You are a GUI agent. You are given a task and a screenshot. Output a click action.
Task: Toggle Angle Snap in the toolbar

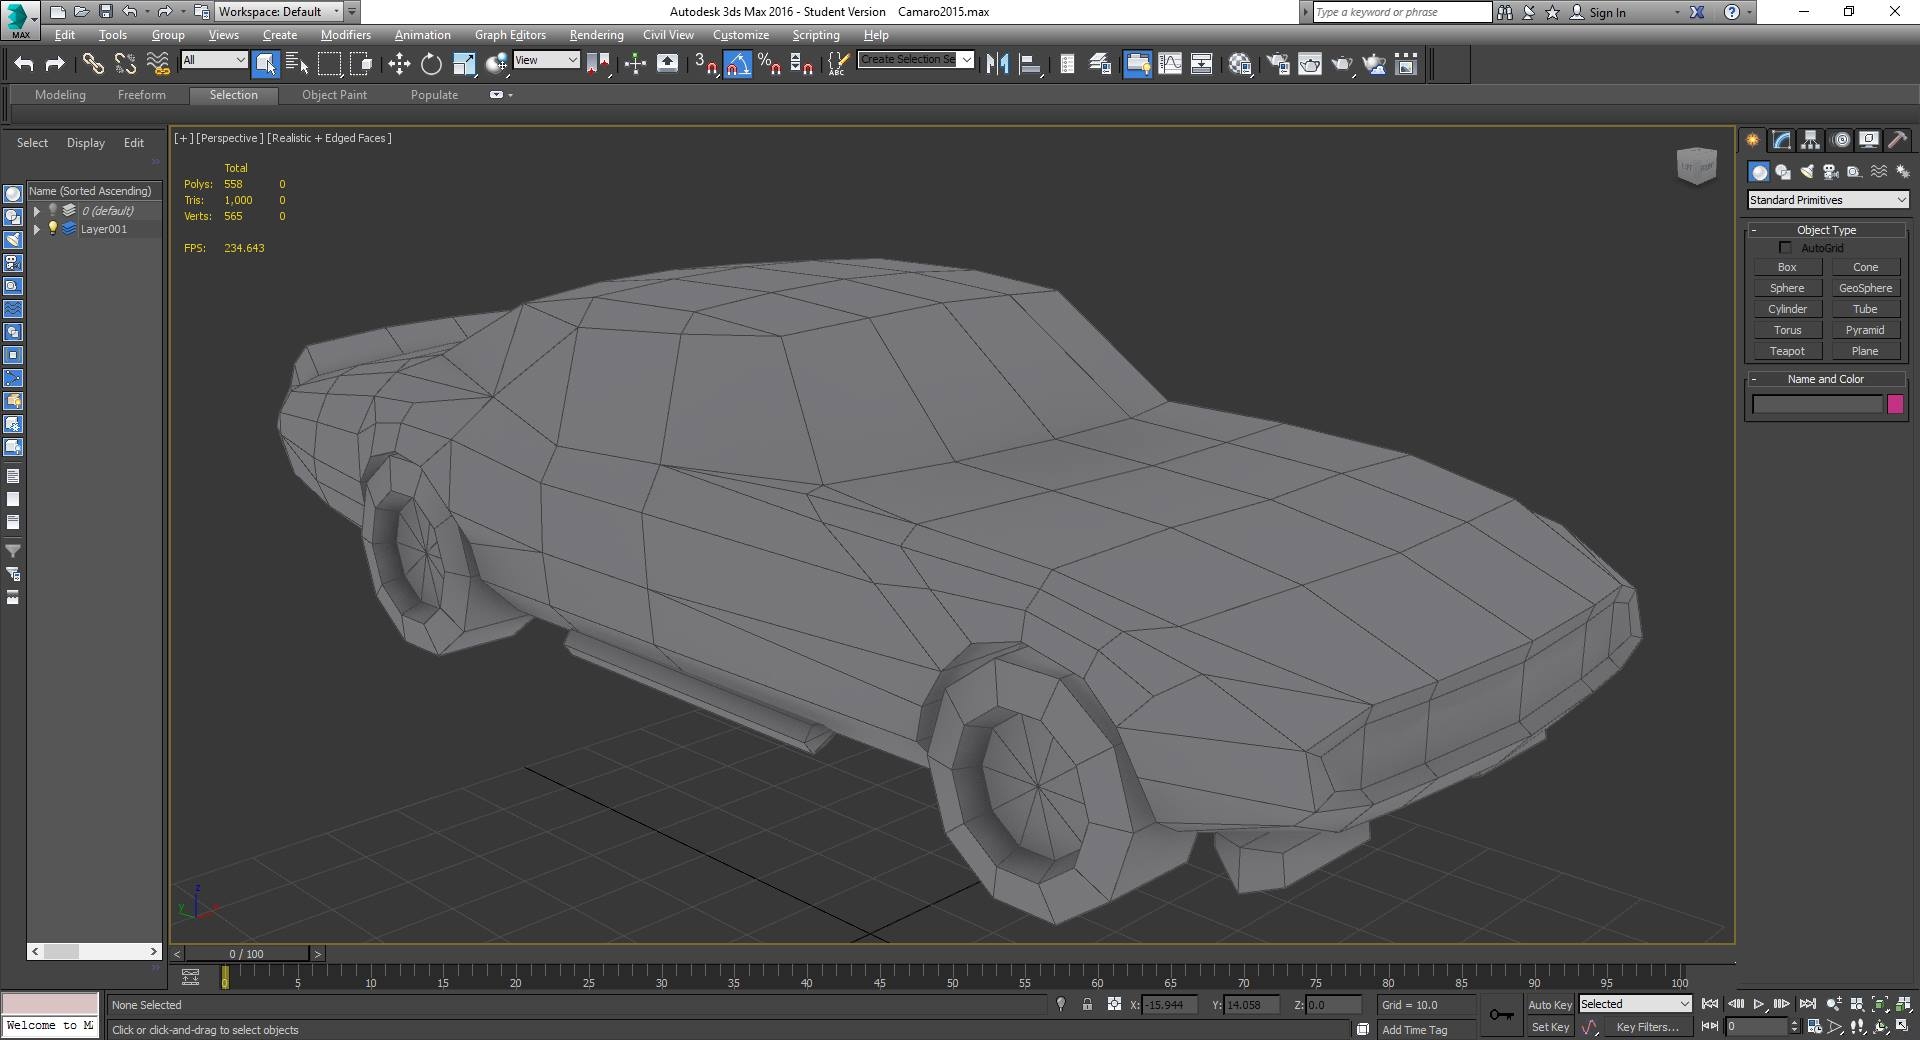[738, 64]
